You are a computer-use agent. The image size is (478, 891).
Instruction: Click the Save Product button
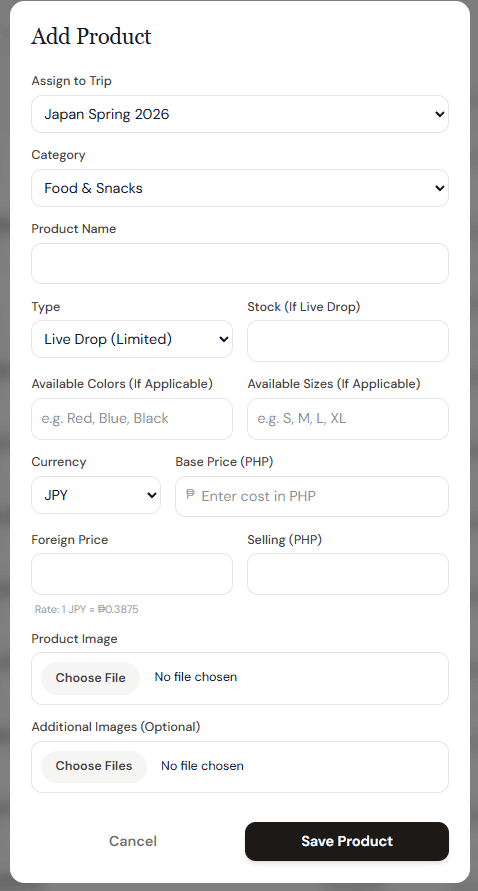(347, 841)
